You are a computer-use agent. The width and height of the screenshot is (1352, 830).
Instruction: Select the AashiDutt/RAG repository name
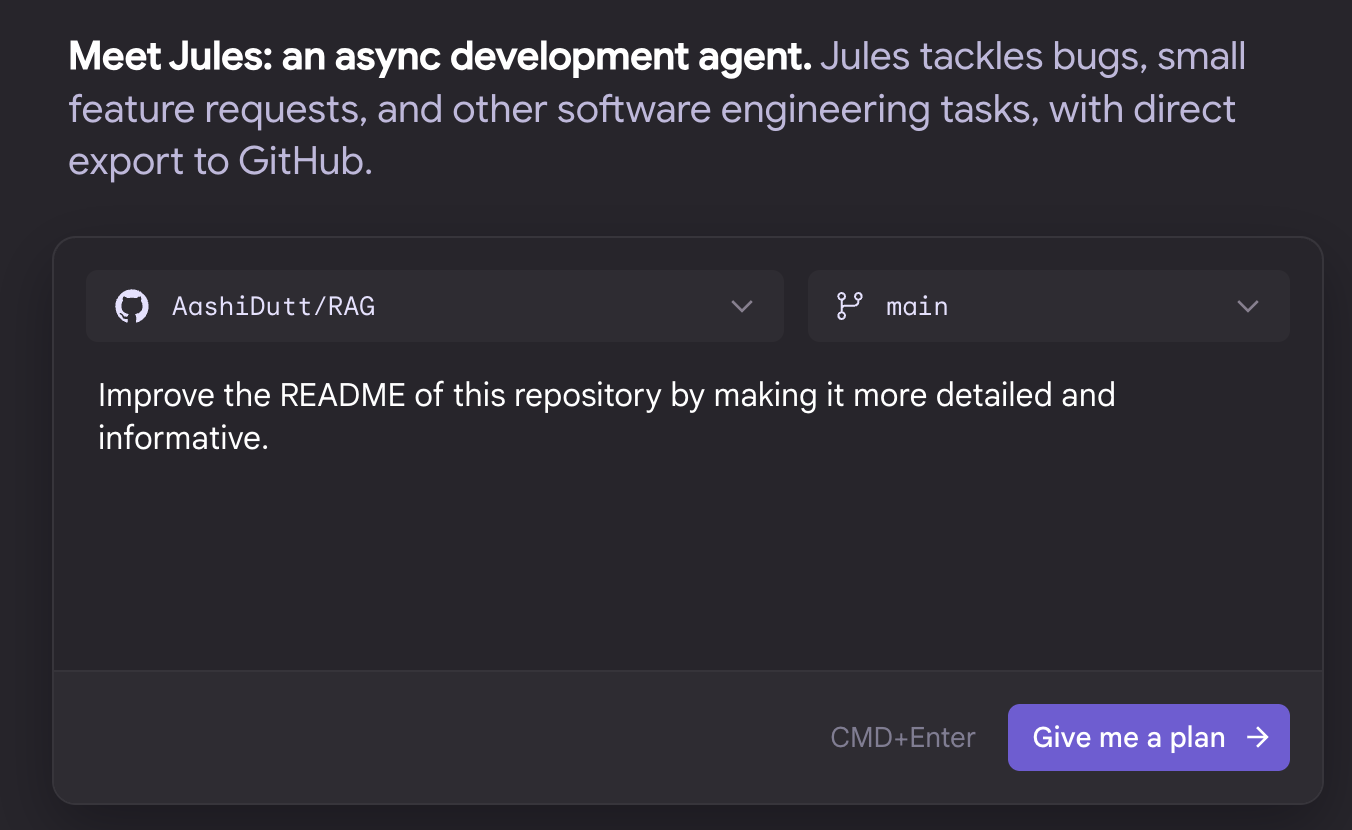pyautogui.click(x=273, y=306)
